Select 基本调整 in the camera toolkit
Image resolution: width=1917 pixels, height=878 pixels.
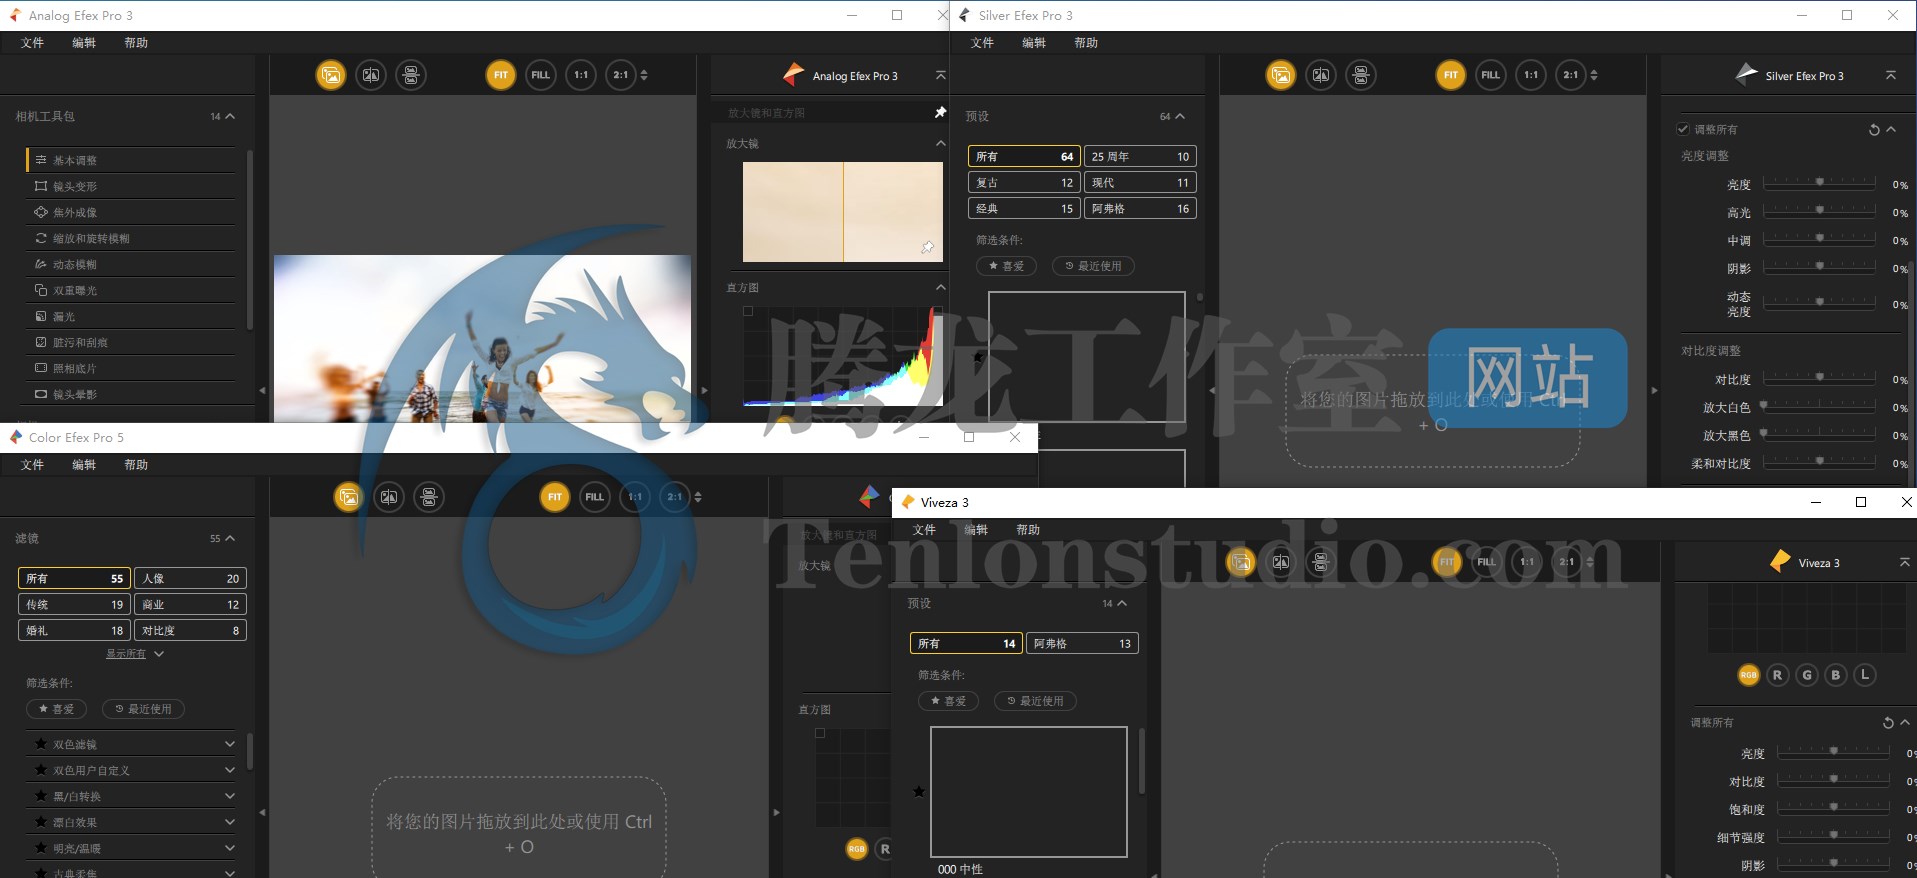click(132, 160)
